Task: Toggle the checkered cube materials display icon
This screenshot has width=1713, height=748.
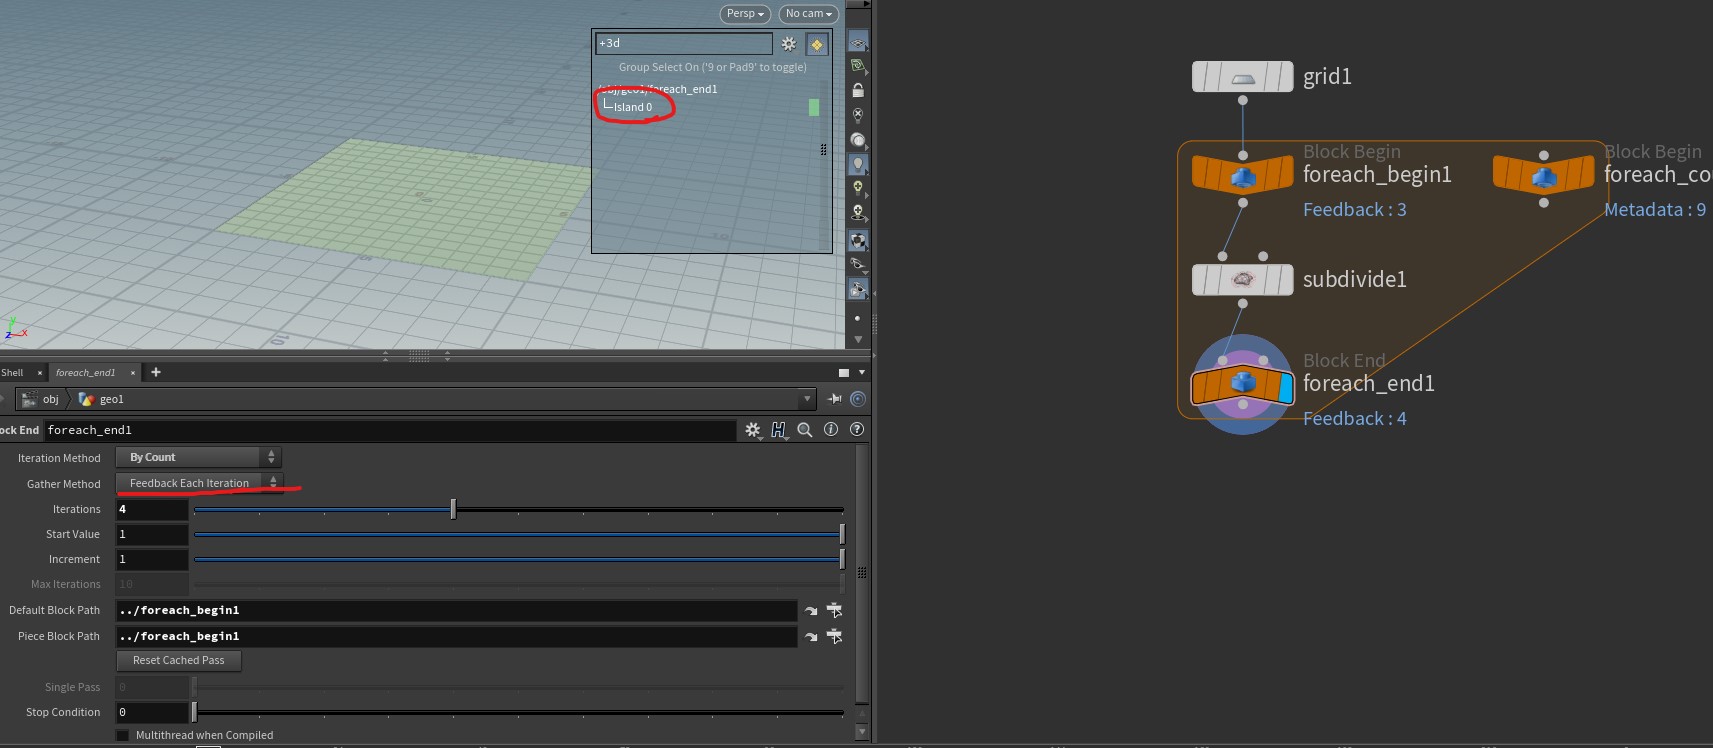Action: coord(858,240)
